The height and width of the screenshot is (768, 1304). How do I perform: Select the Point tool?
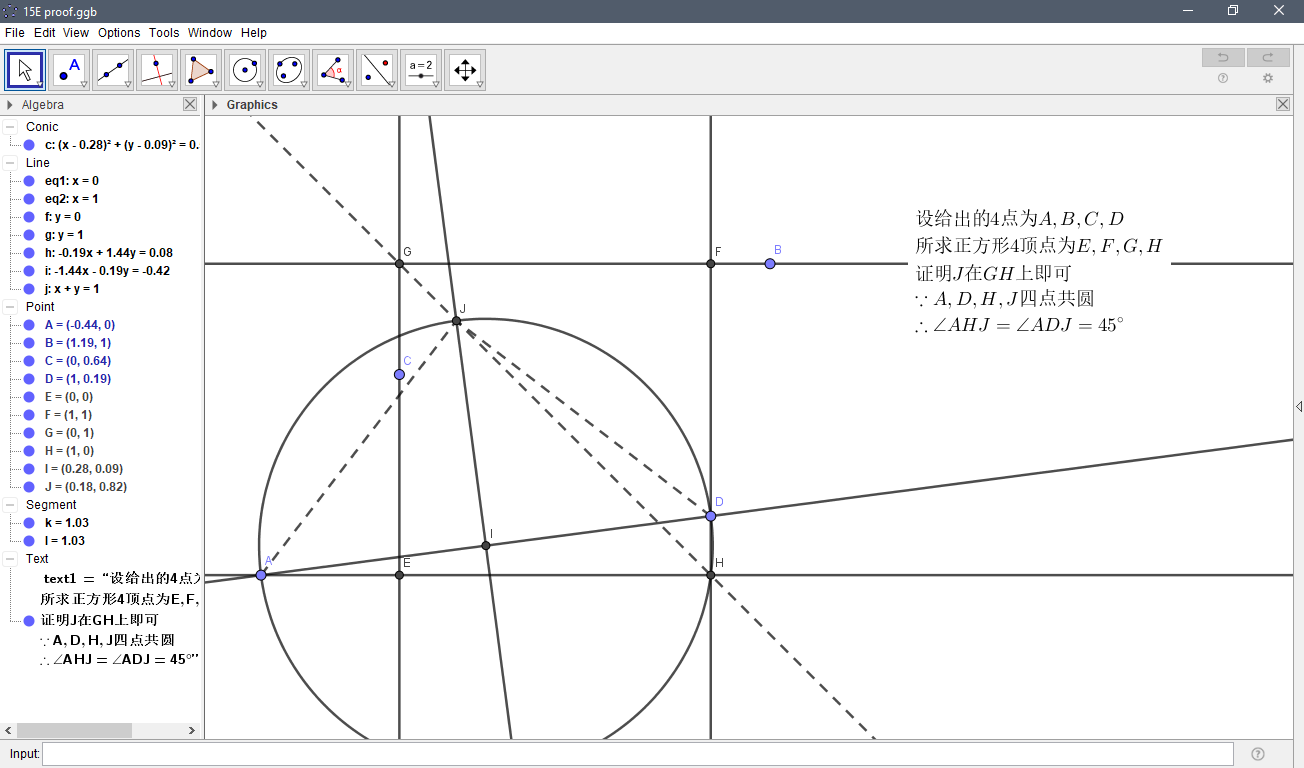68,69
